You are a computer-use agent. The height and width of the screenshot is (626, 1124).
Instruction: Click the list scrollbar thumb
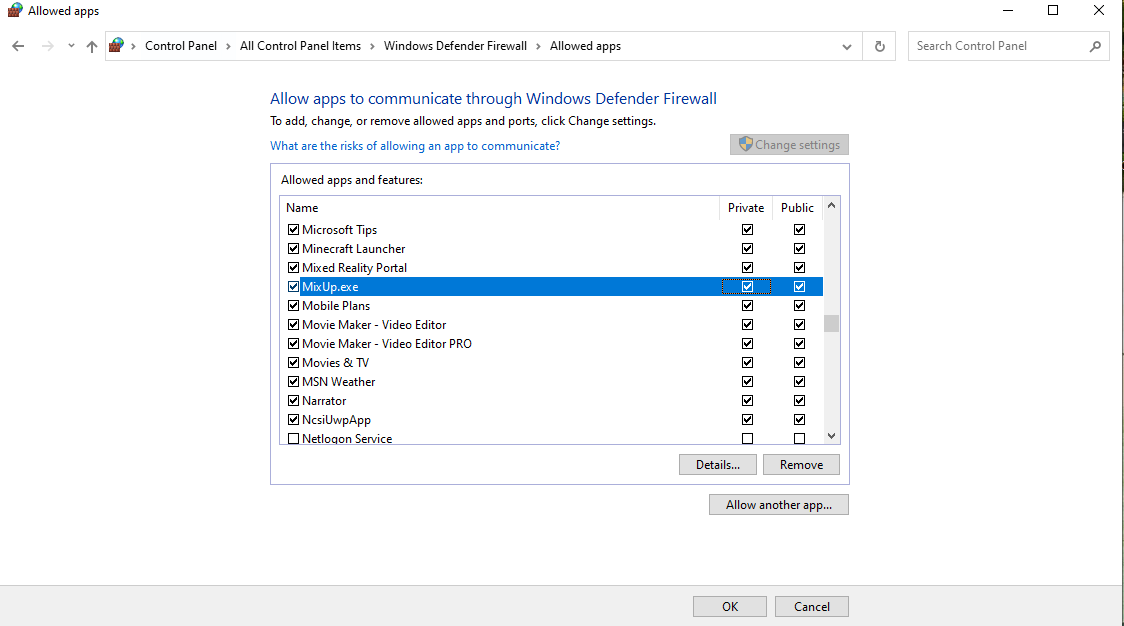click(832, 323)
